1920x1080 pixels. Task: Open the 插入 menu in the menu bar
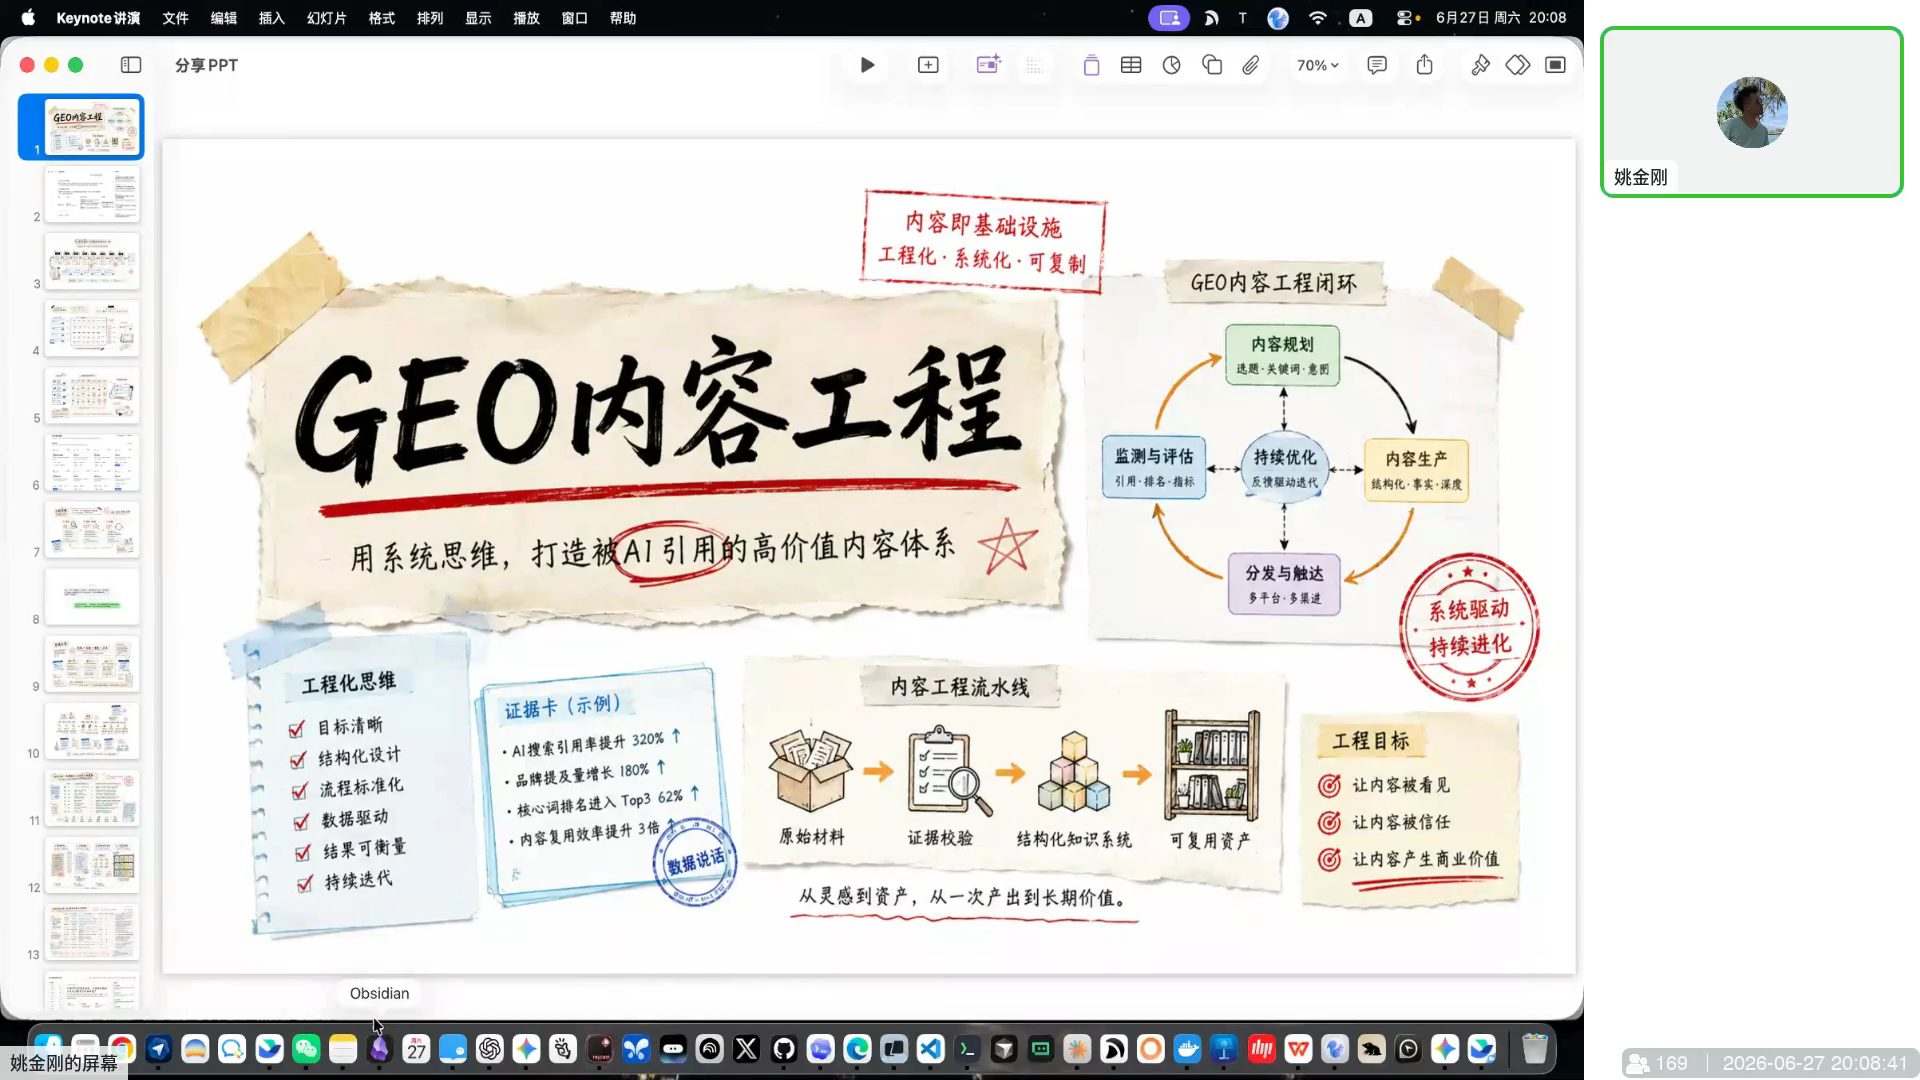tap(272, 18)
